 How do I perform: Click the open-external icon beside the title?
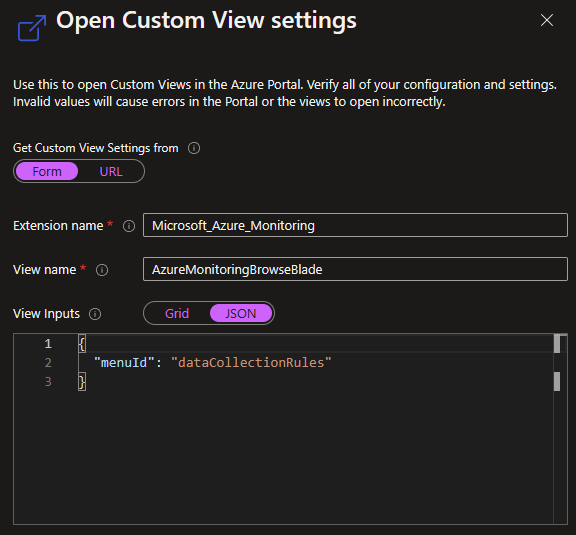[x=32, y=28]
